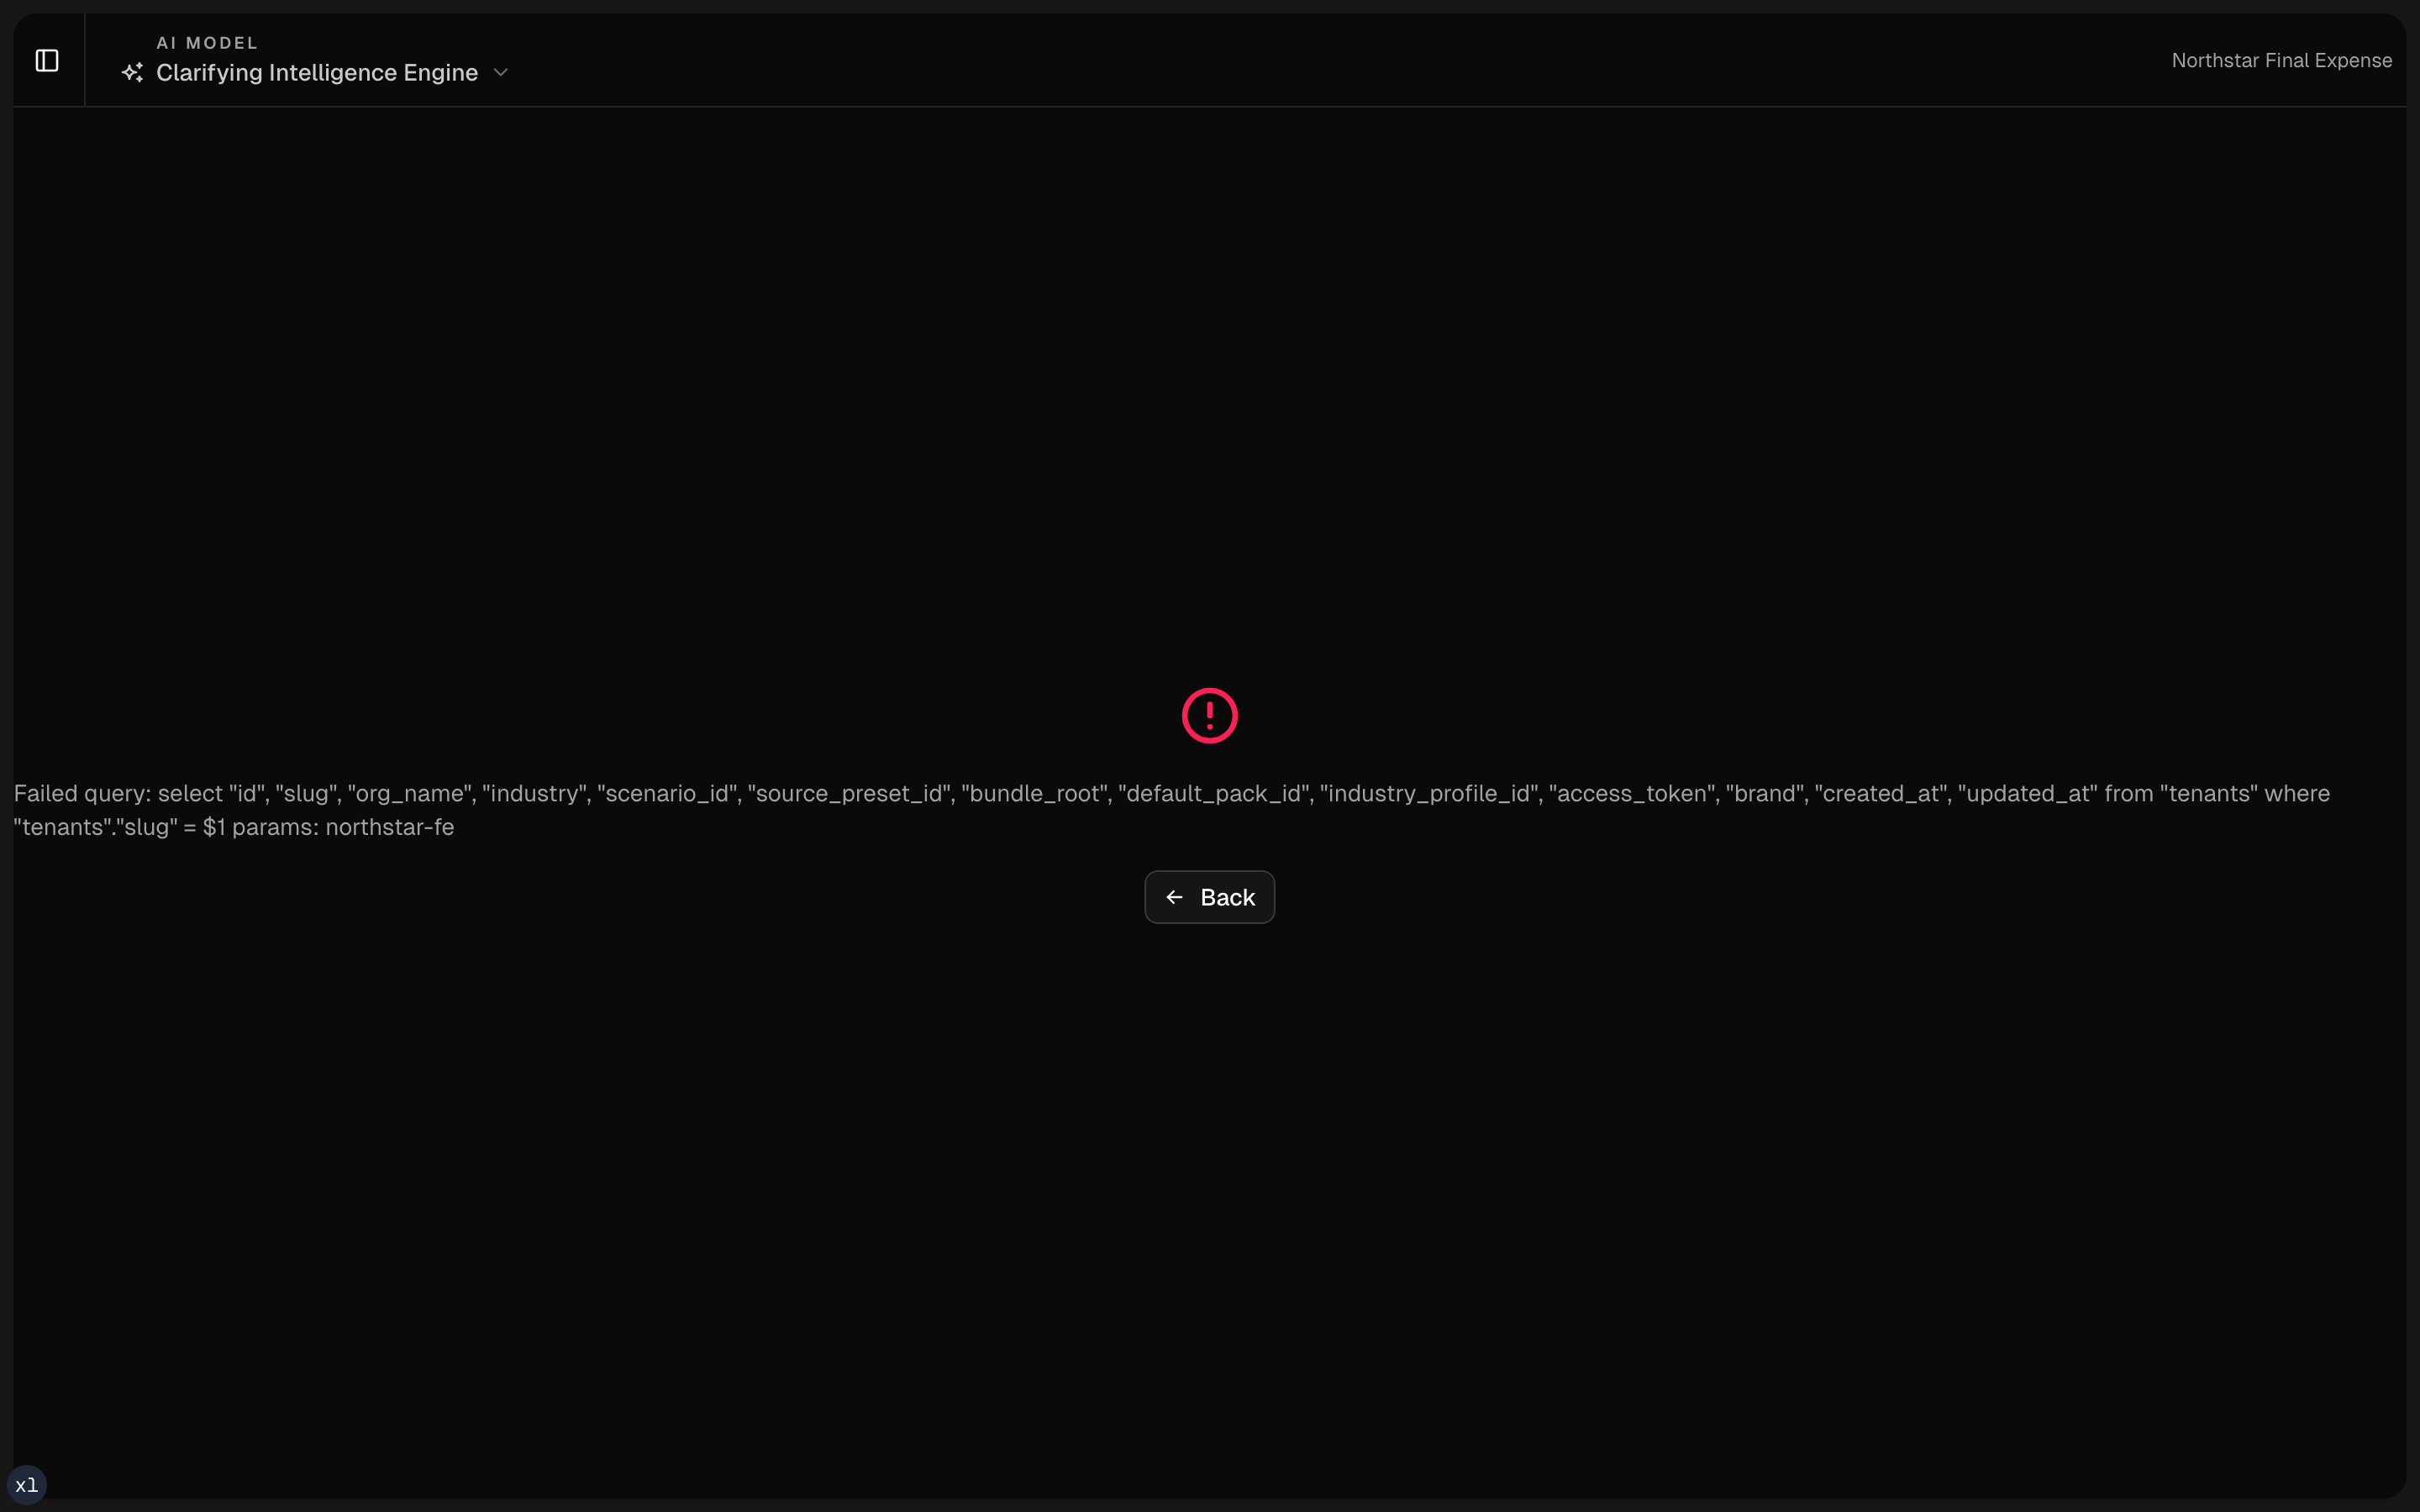Click the left arrow inside the Back button
2420x1512 pixels.
click(x=1175, y=896)
